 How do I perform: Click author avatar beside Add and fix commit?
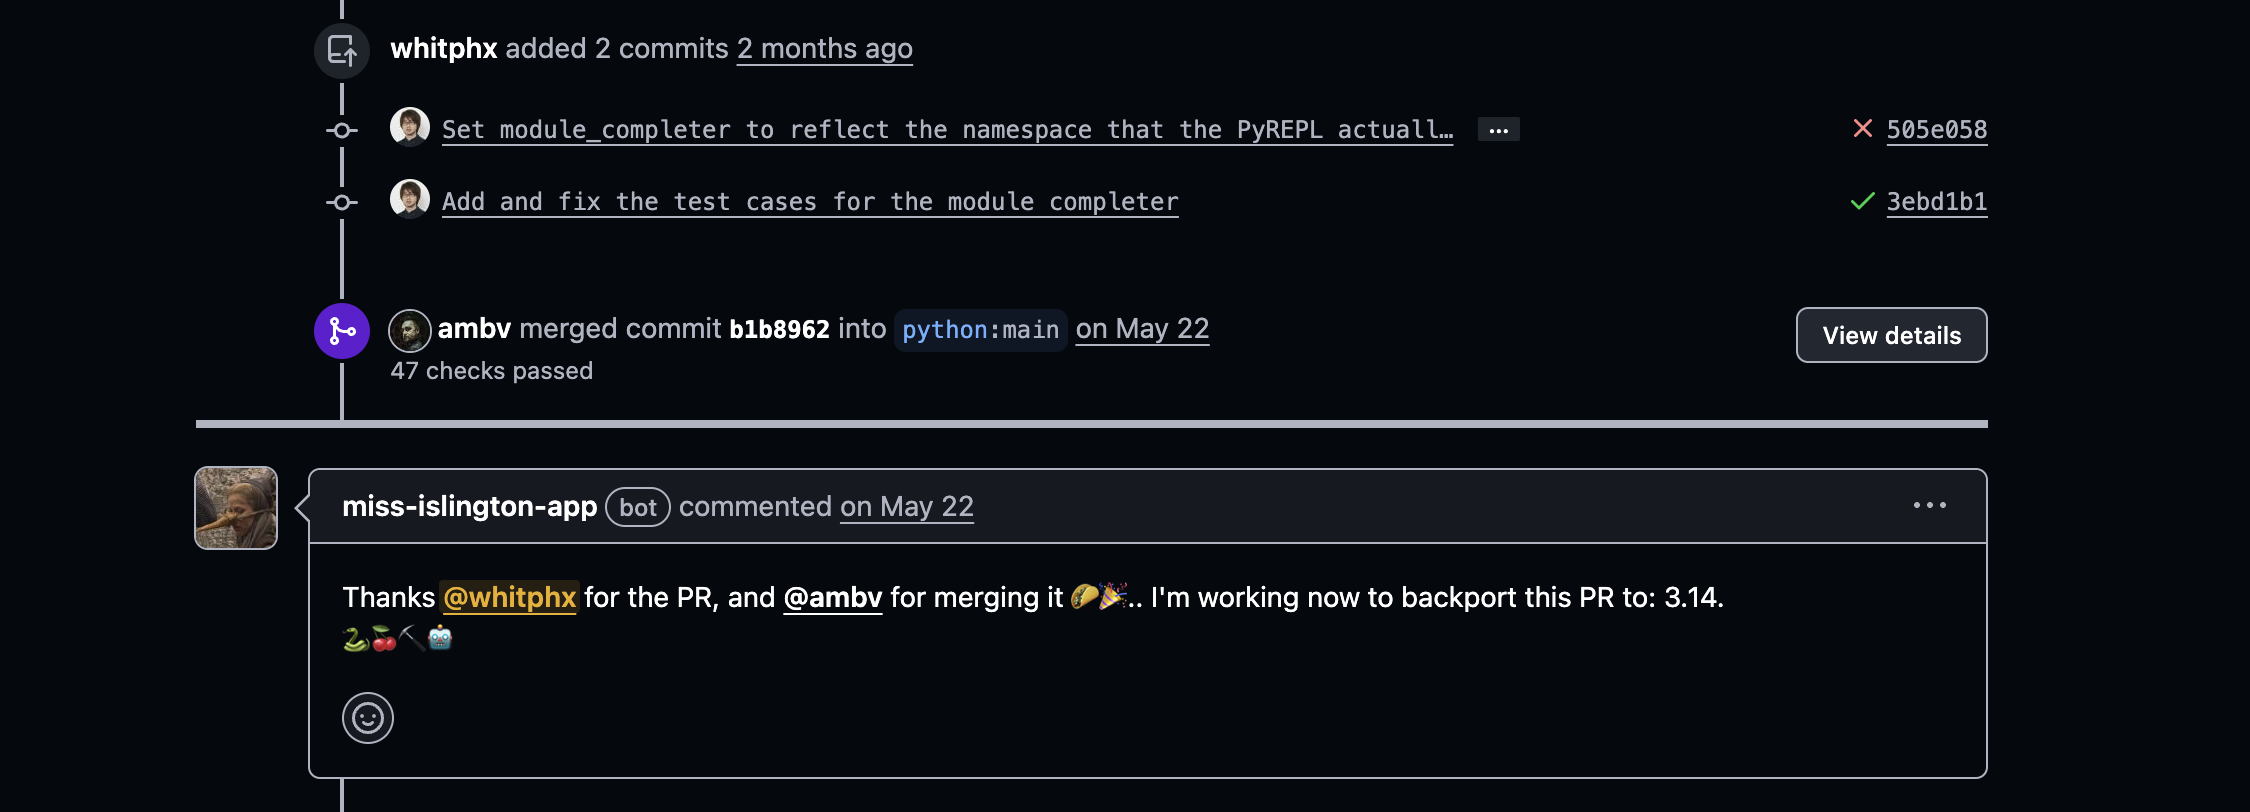pos(410,199)
